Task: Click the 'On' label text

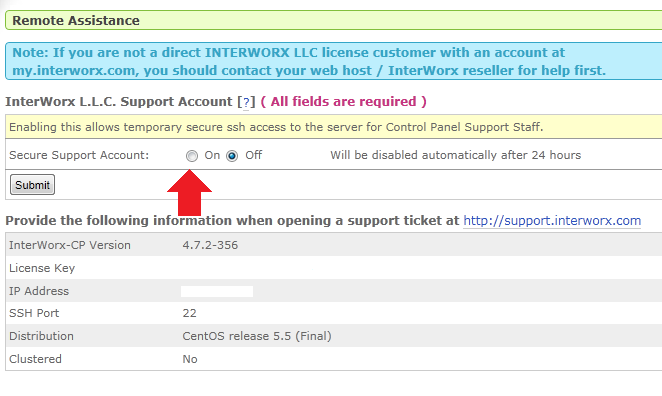Action: click(212, 155)
